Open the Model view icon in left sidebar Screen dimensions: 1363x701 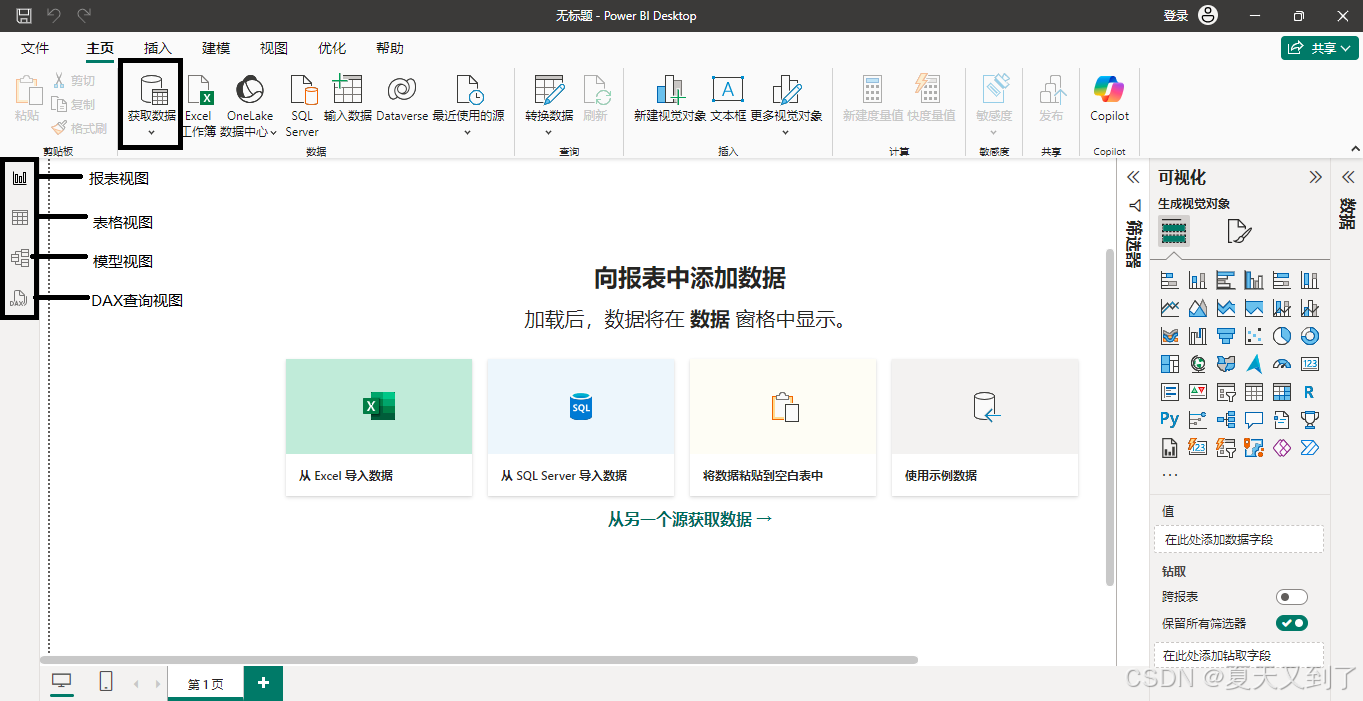click(x=20, y=258)
